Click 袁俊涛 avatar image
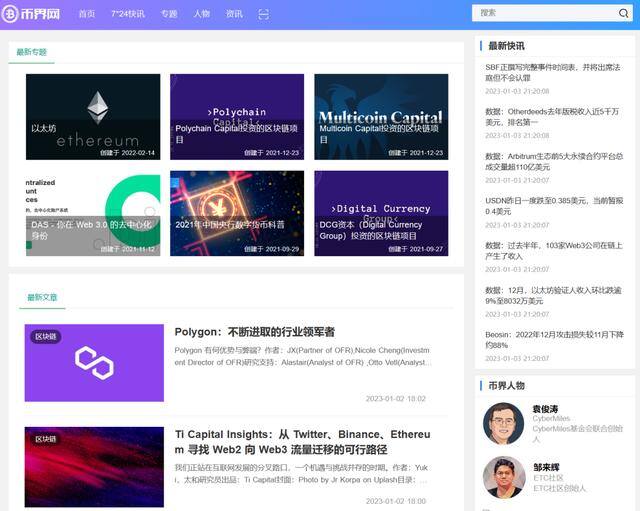 pos(503,423)
